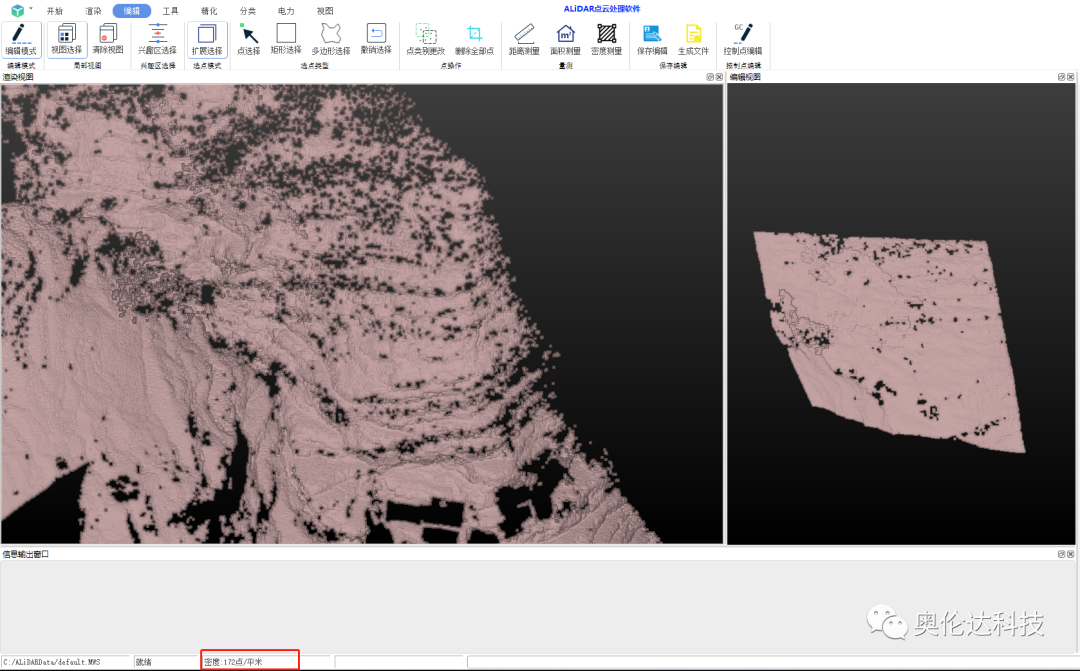The image size is (1080, 671).
Task: Activate 编辑模式 edit mode pencil tool
Action: point(21,38)
